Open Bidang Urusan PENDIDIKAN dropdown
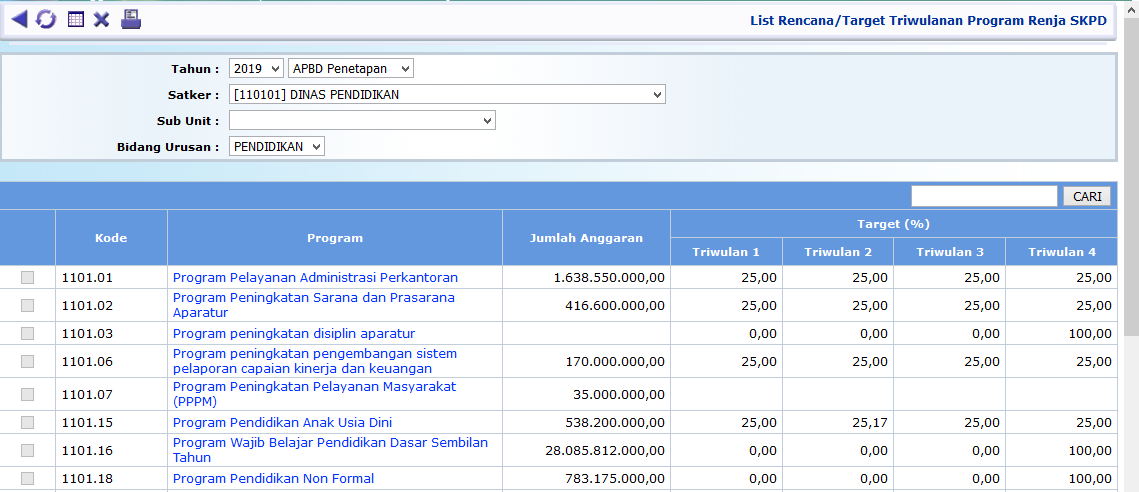This screenshot has width=1139, height=492. 277,147
